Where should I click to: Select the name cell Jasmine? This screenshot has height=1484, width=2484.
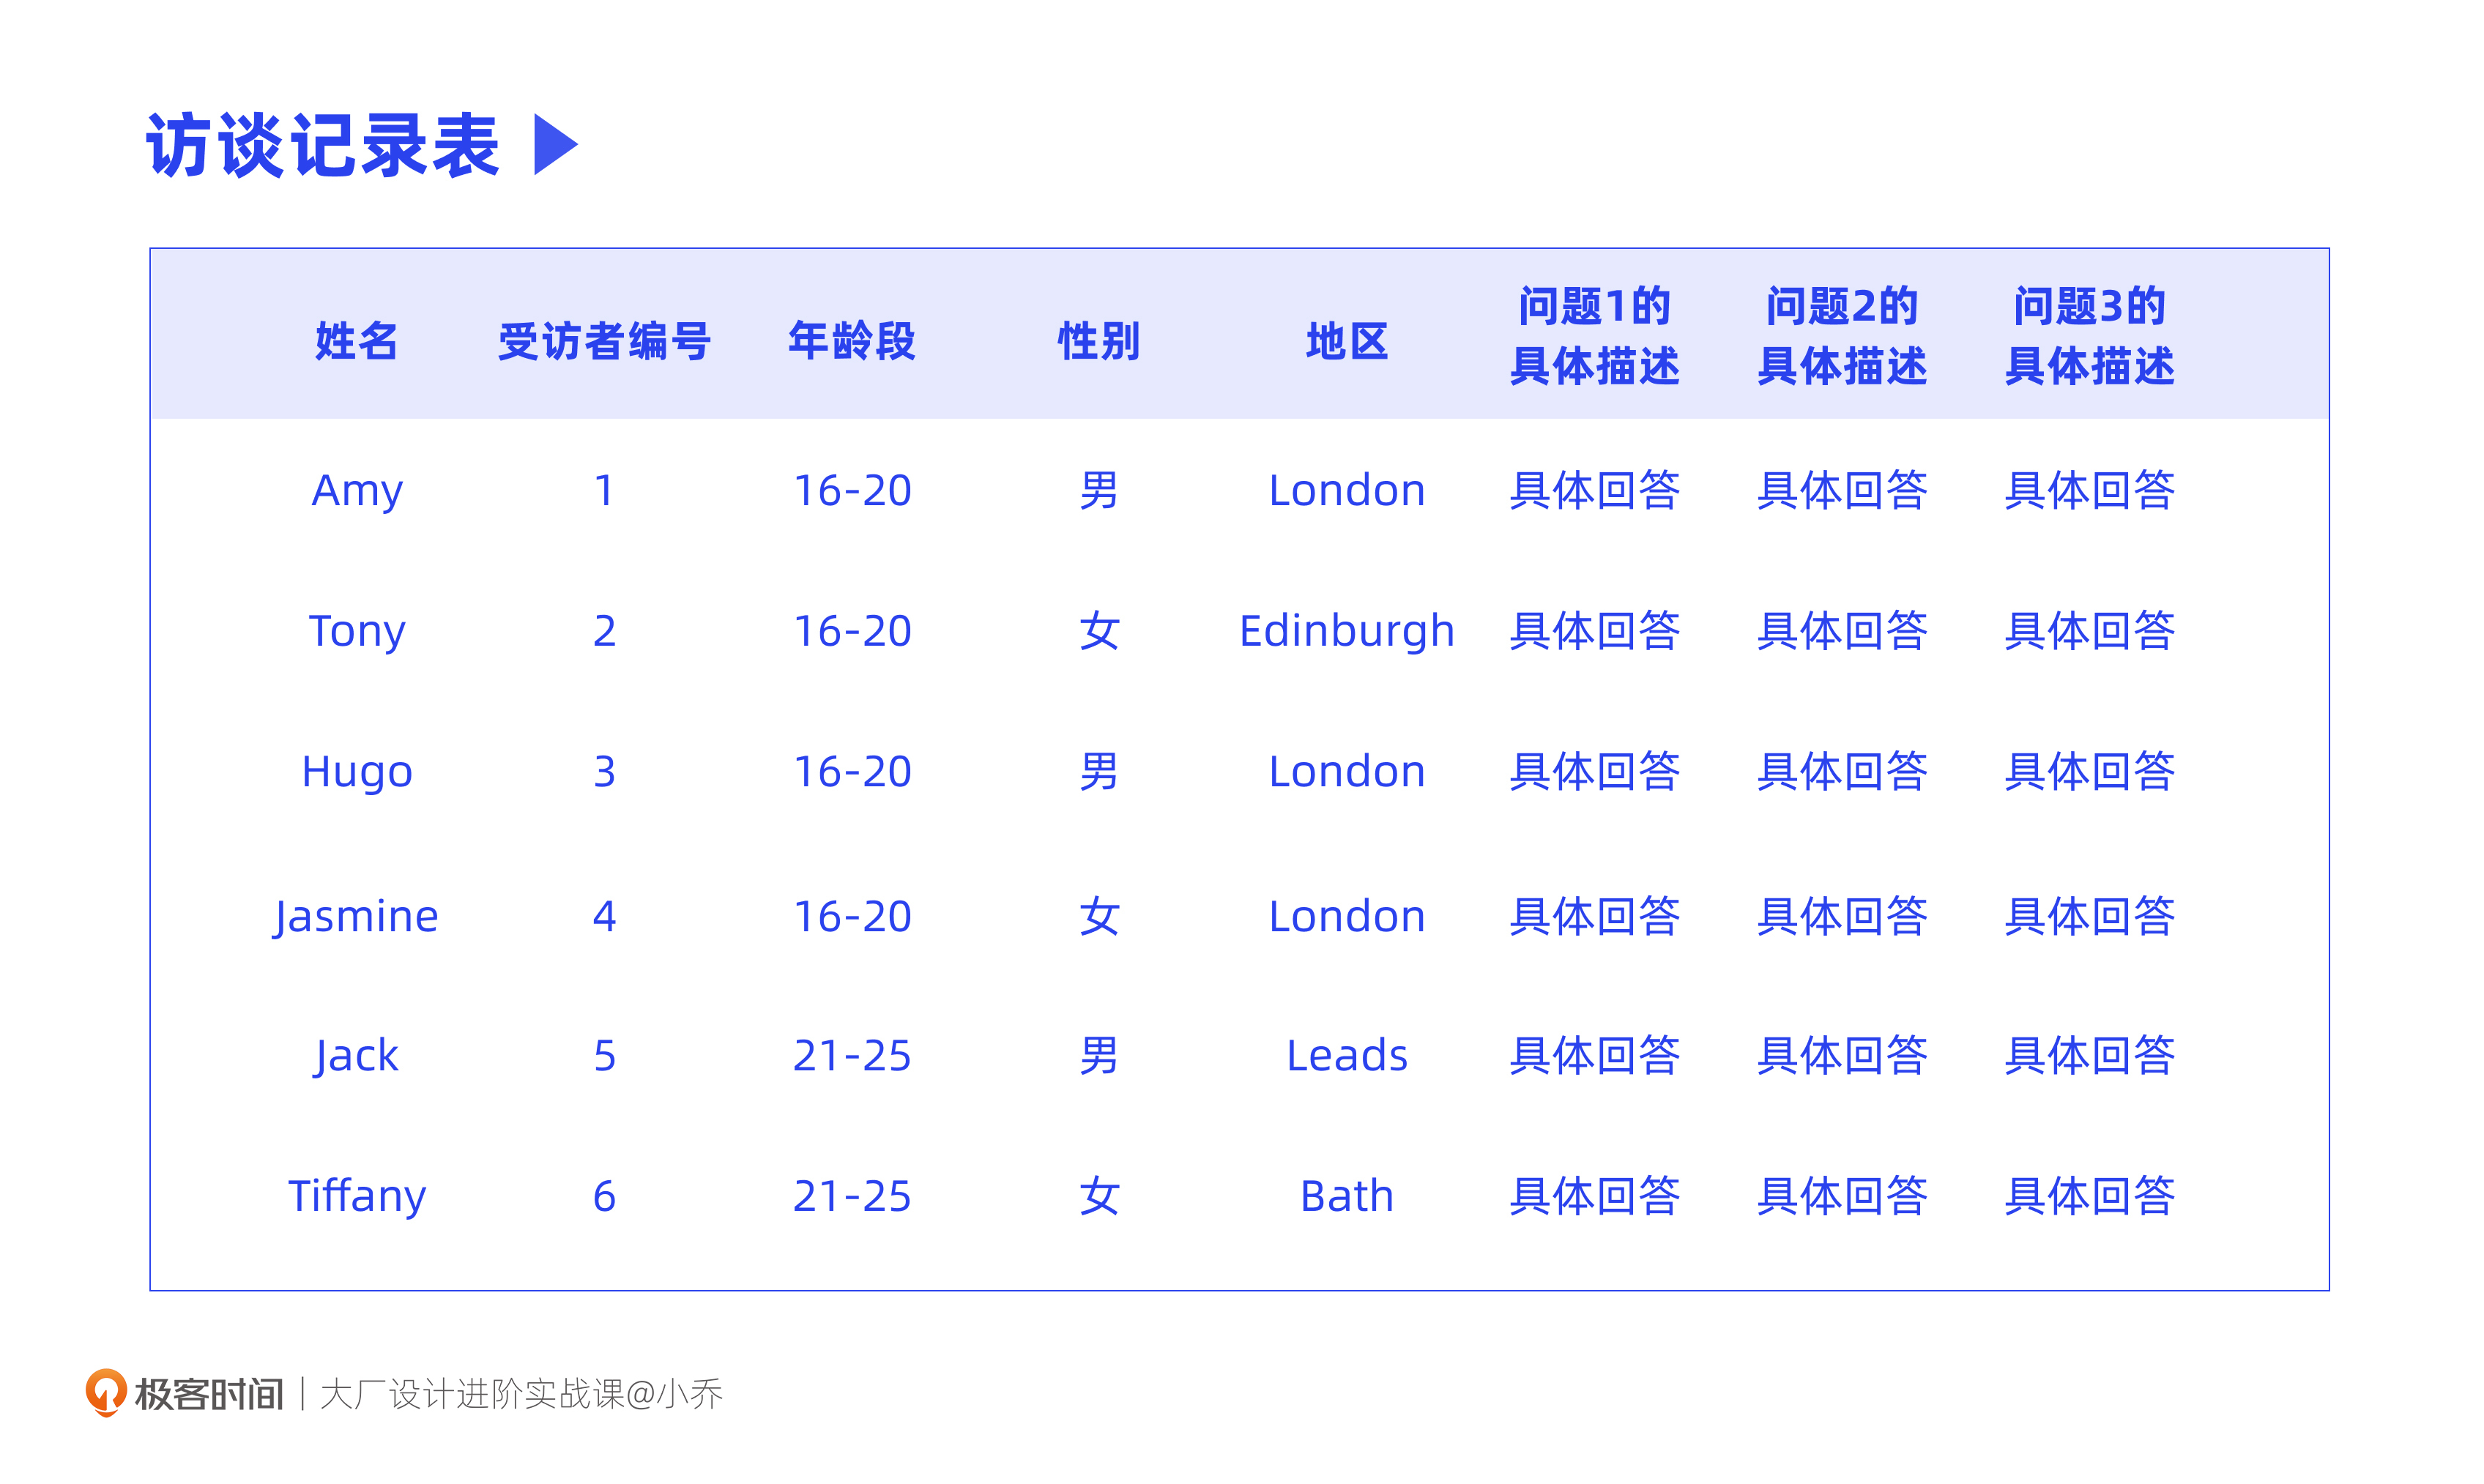click(x=357, y=916)
